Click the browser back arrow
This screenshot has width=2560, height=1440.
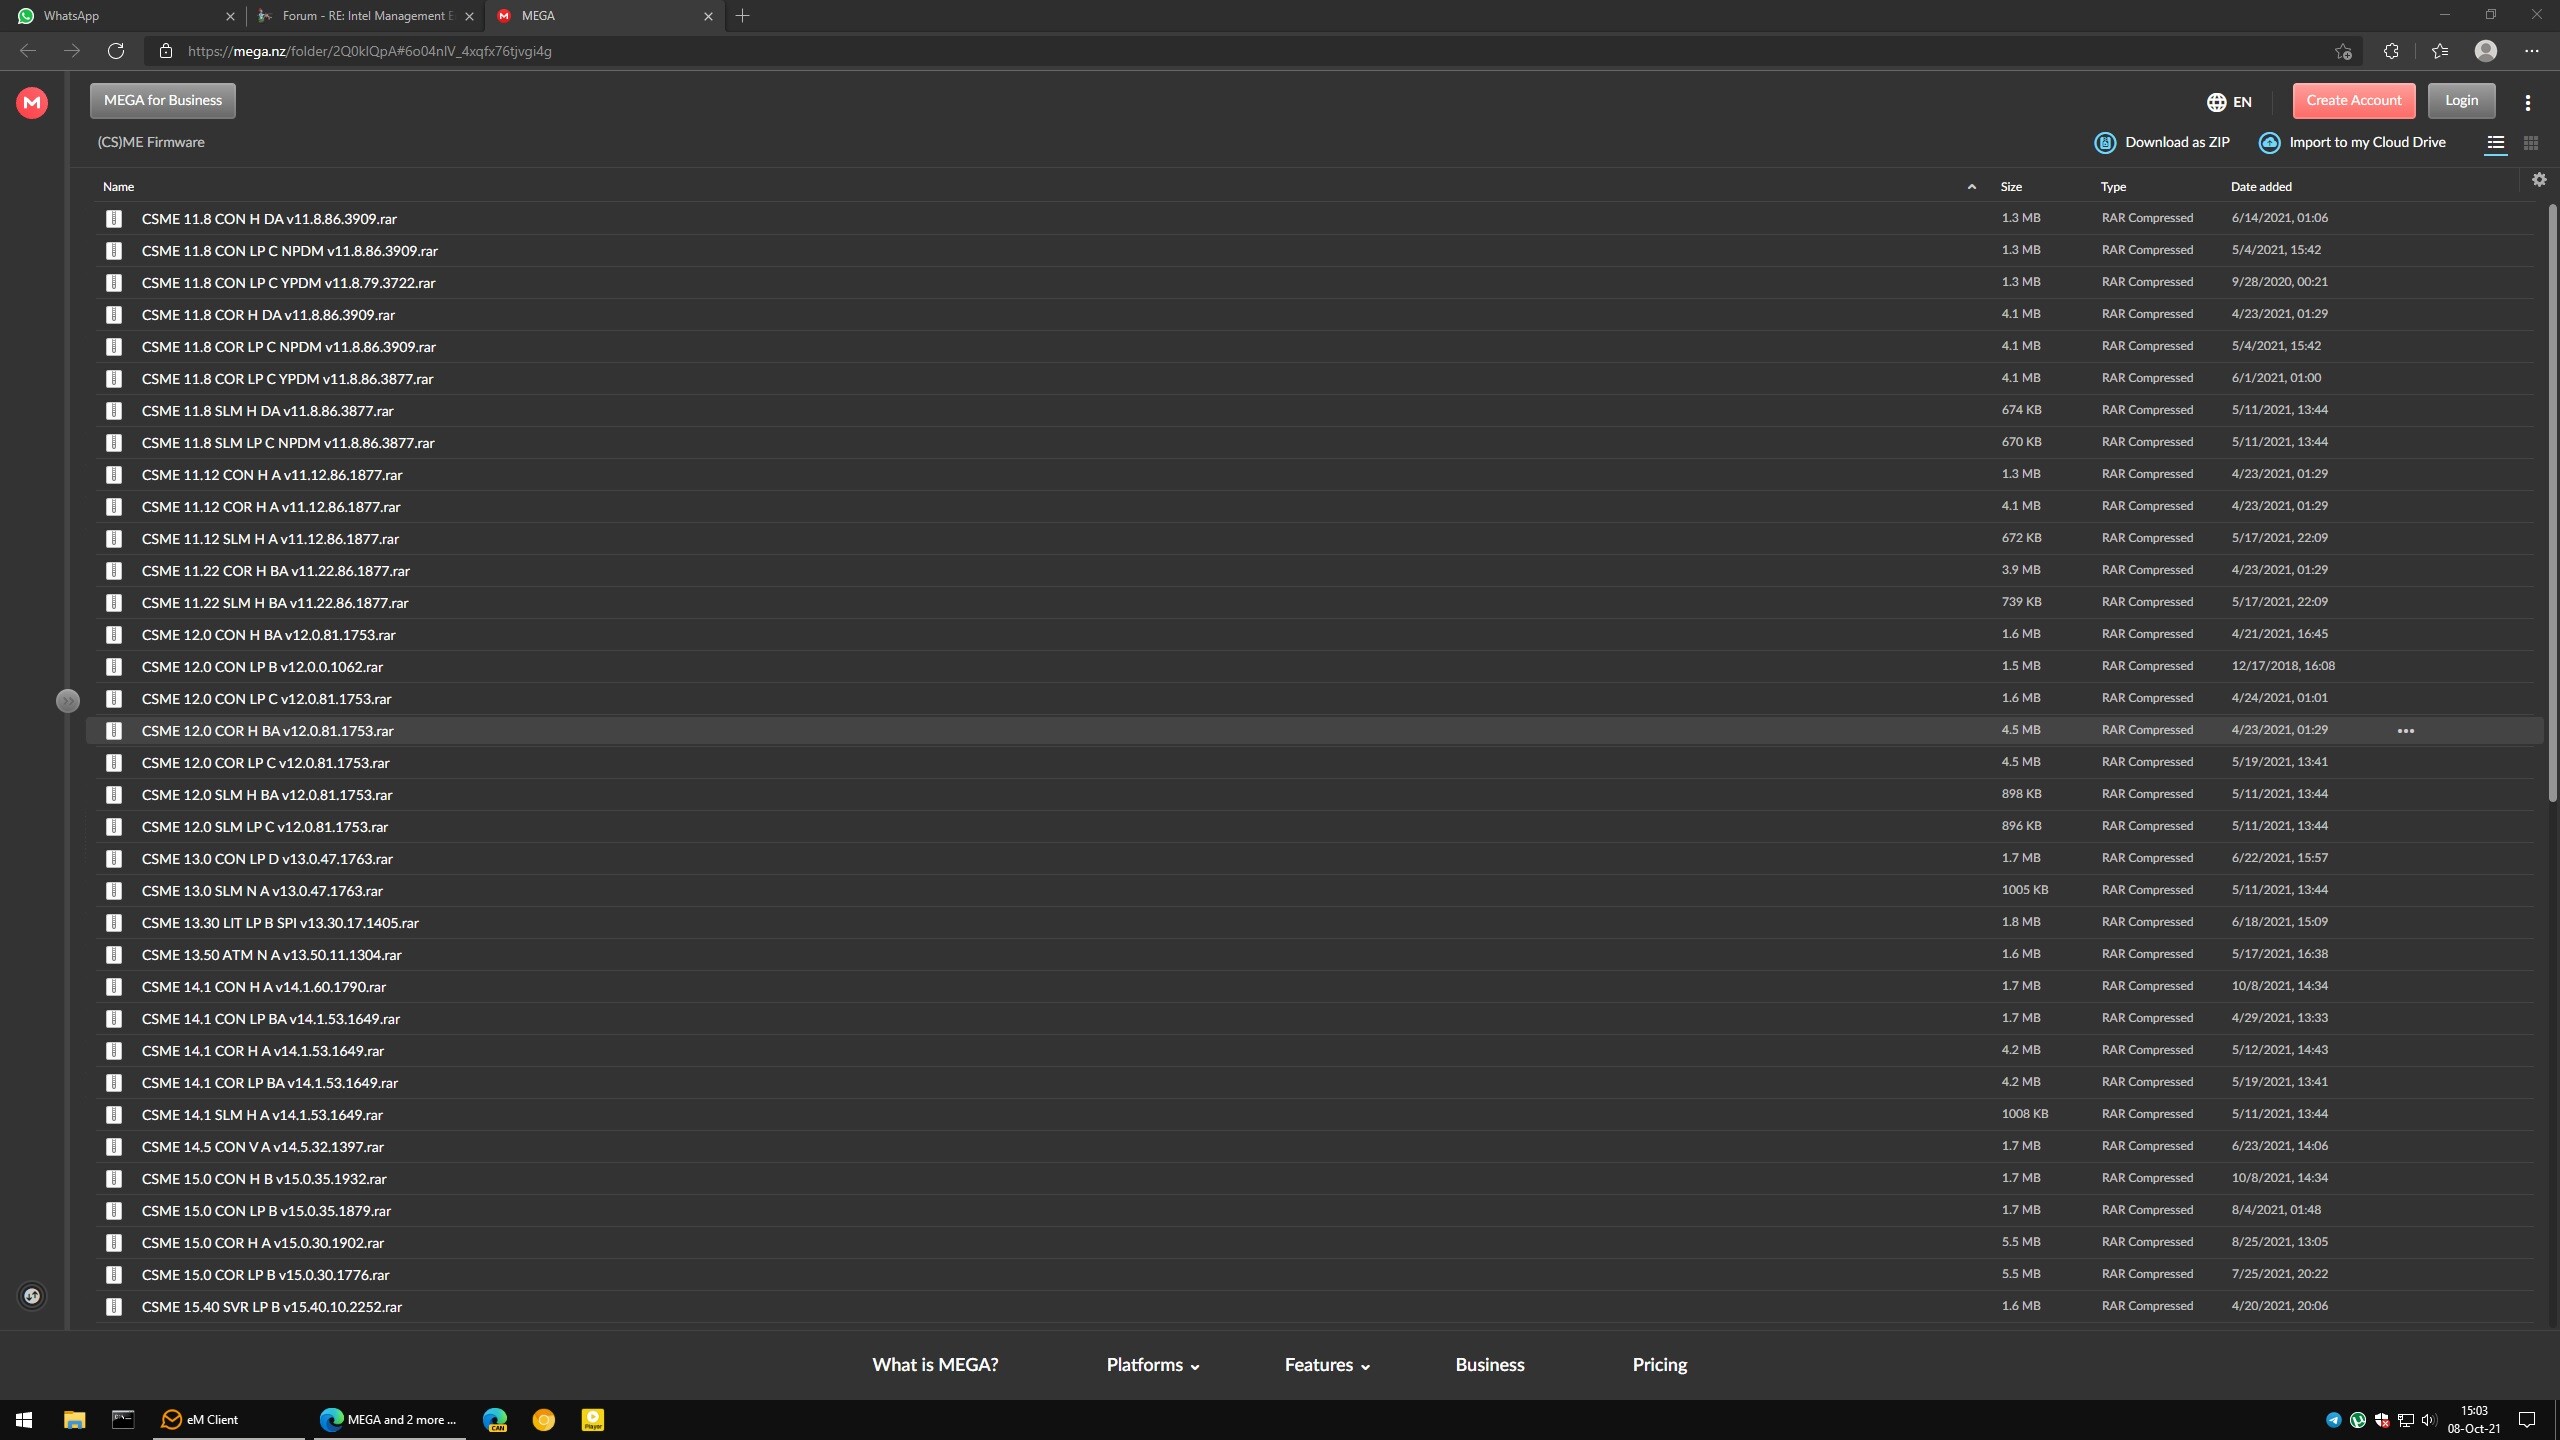click(x=28, y=51)
